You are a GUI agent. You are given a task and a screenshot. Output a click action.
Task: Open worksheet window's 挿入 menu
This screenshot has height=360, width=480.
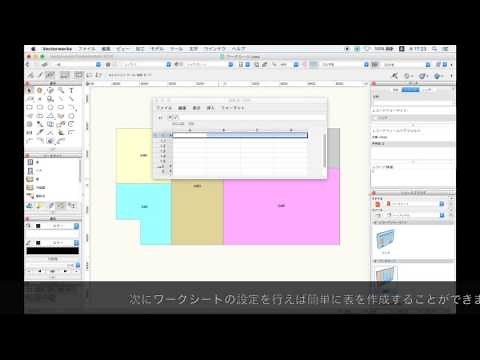[x=210, y=108]
